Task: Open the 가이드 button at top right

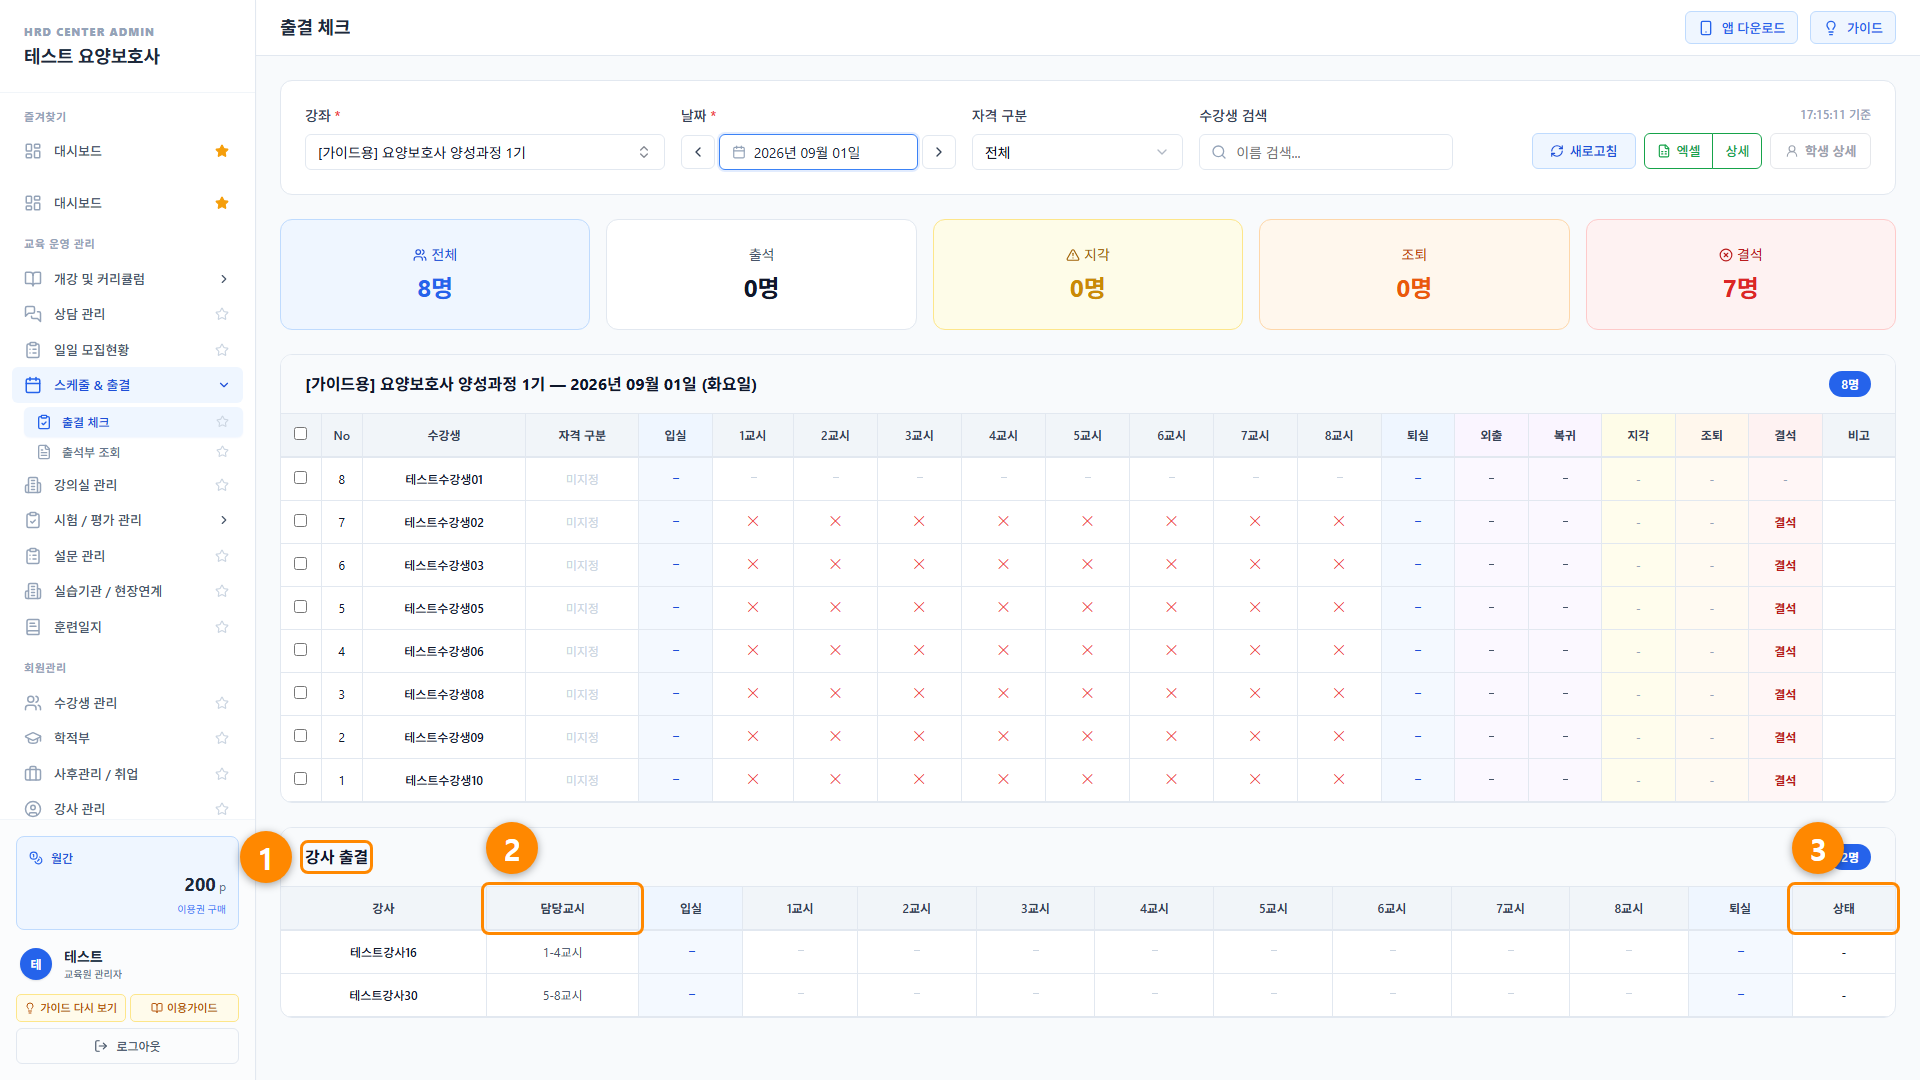Action: tap(1852, 28)
